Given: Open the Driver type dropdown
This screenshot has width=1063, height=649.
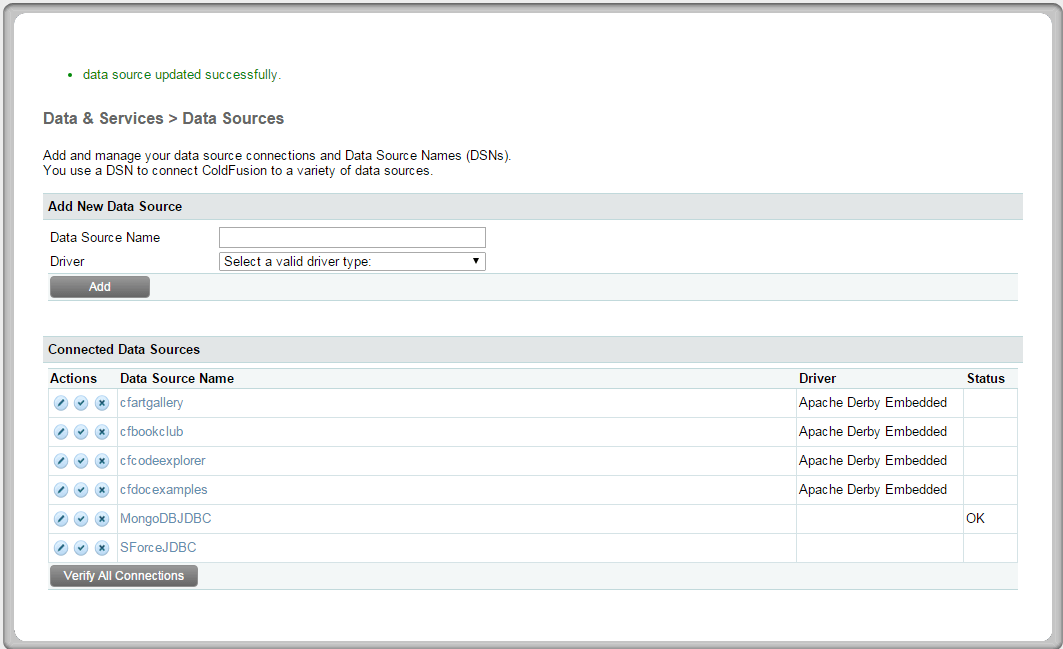Looking at the screenshot, I should tap(352, 261).
